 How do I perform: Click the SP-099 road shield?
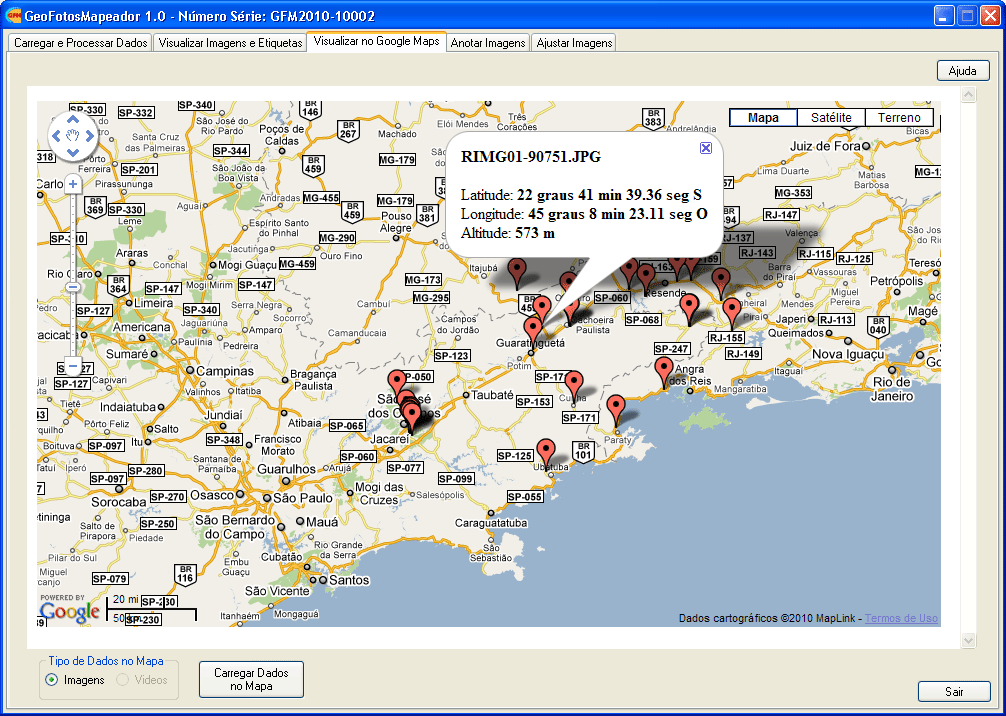(456, 479)
